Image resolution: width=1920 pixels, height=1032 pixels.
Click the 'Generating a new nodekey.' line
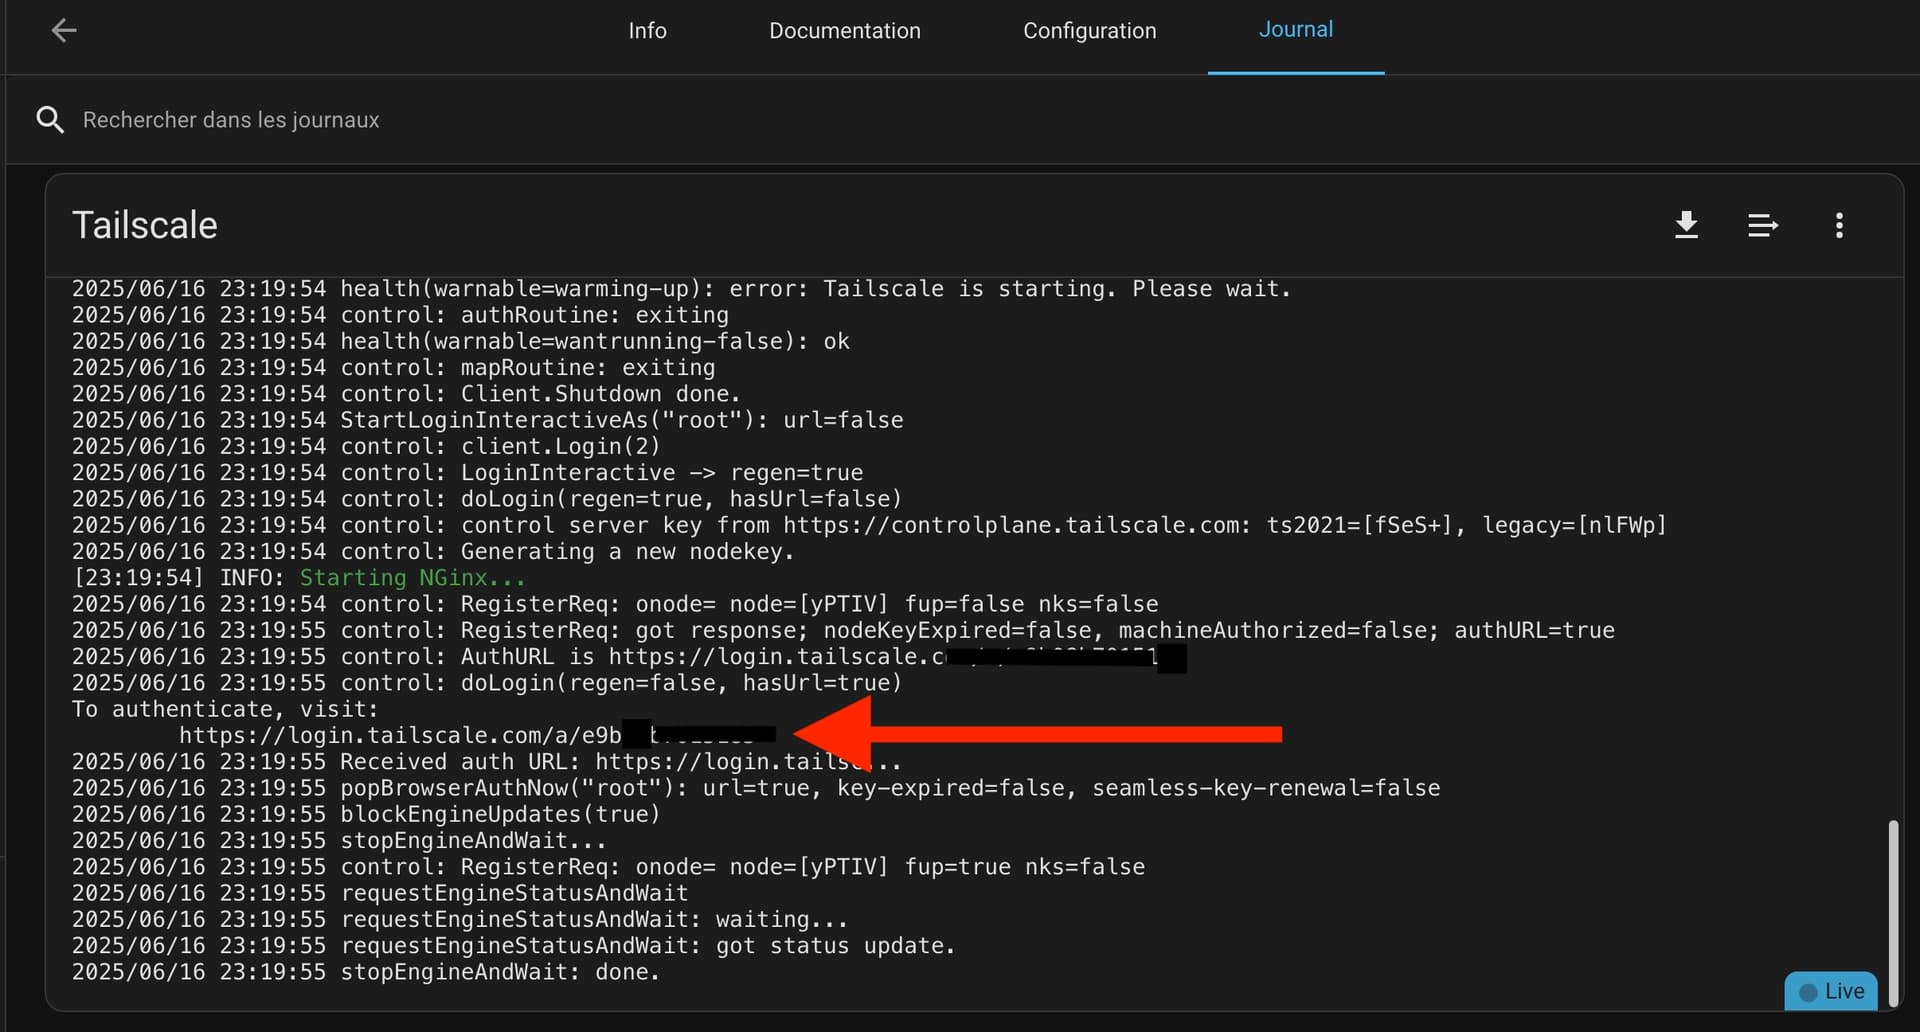(433, 552)
